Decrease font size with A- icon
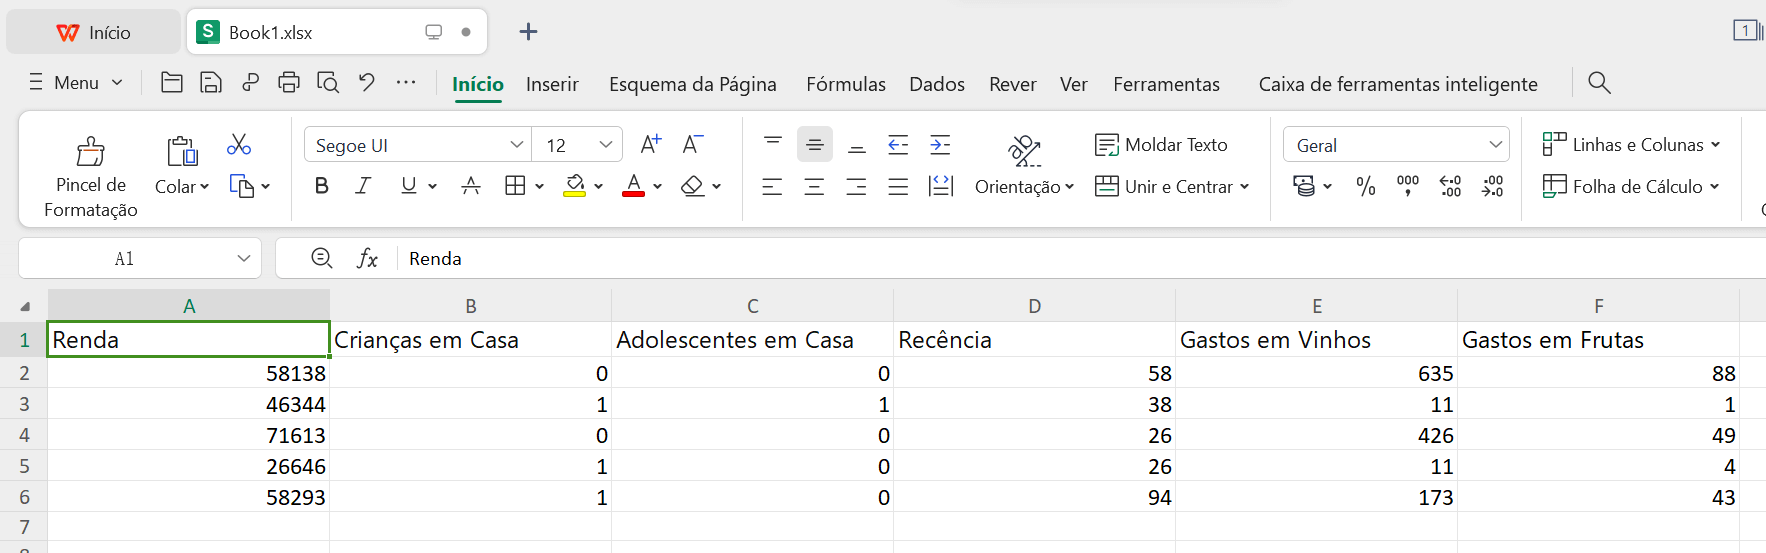Screen dimensions: 1766x553 (x=692, y=144)
